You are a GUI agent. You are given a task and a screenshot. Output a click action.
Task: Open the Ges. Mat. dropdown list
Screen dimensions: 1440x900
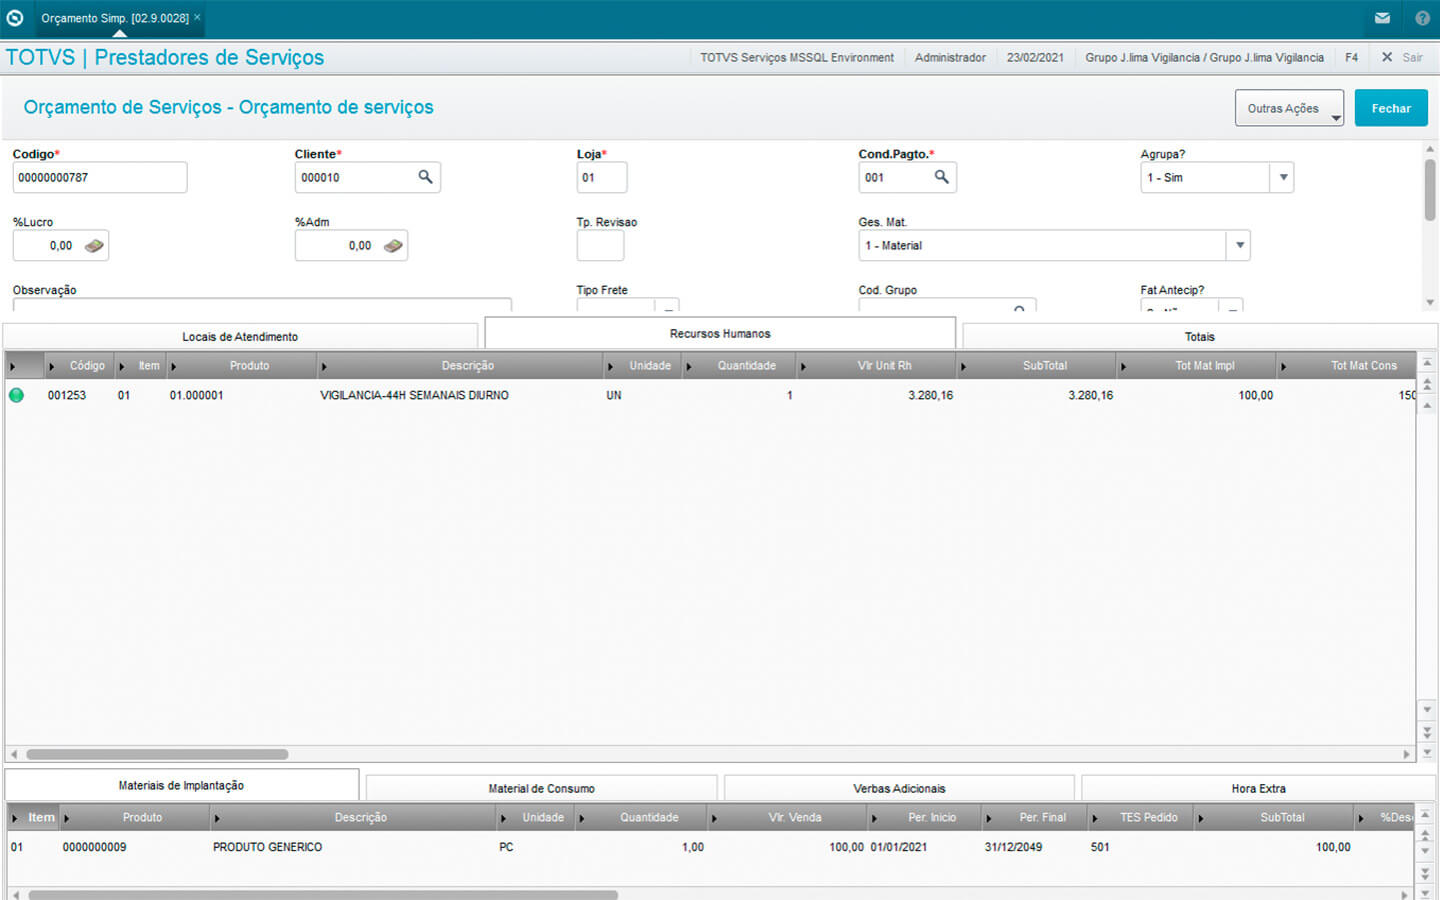[1239, 246]
